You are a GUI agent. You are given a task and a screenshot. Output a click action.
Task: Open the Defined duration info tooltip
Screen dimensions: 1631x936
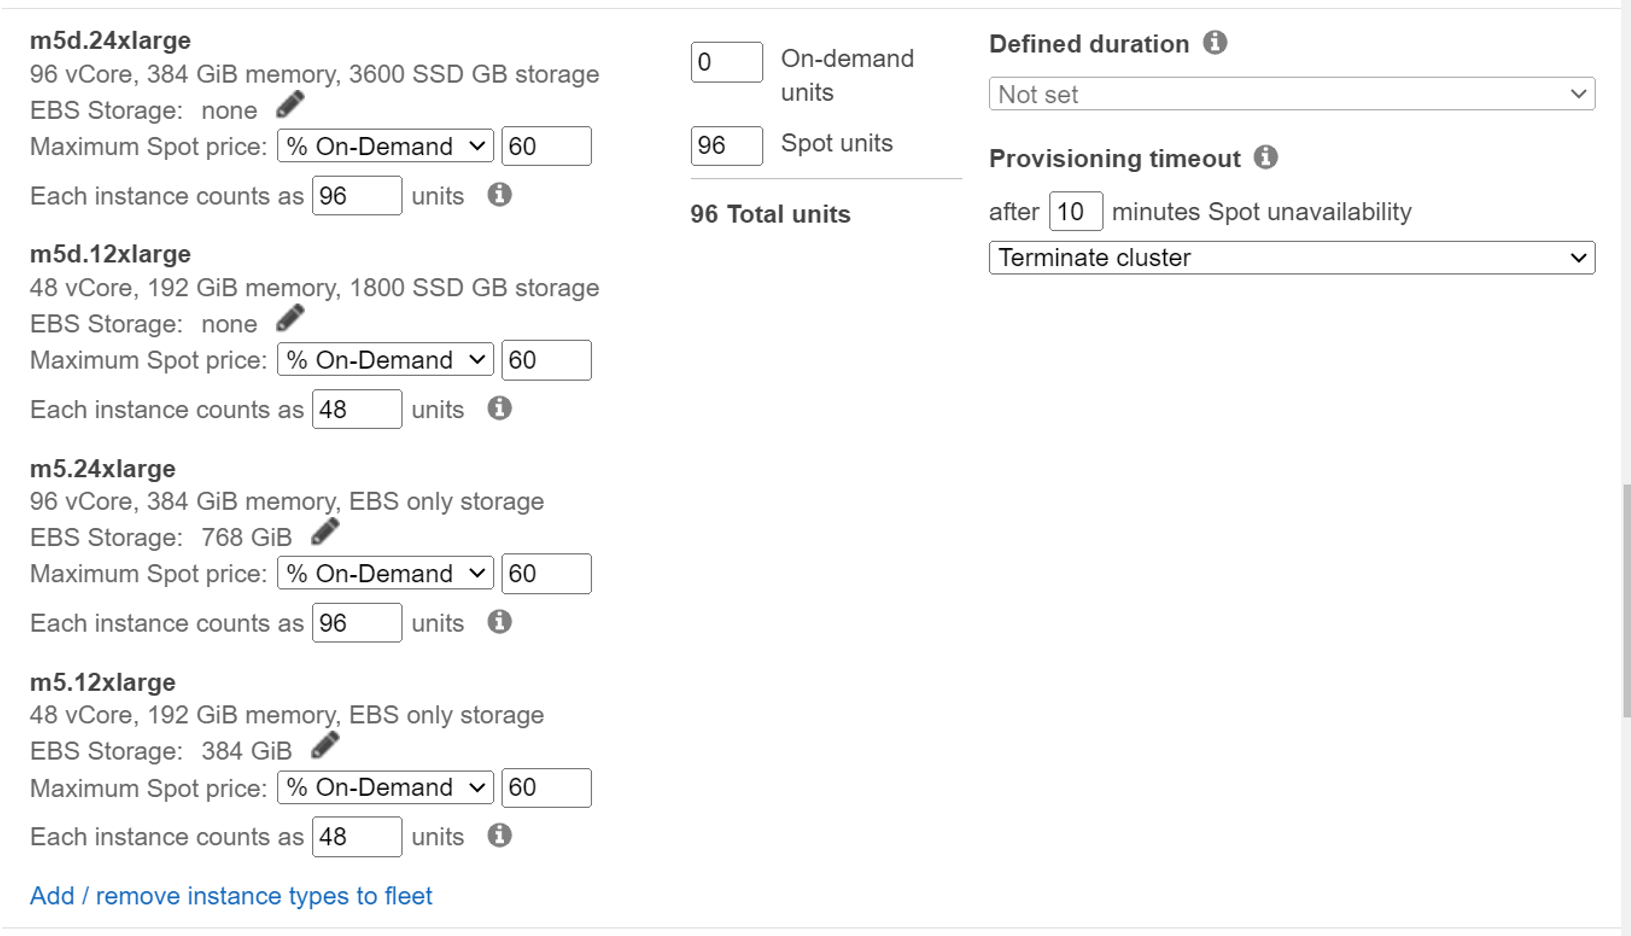click(x=1215, y=43)
